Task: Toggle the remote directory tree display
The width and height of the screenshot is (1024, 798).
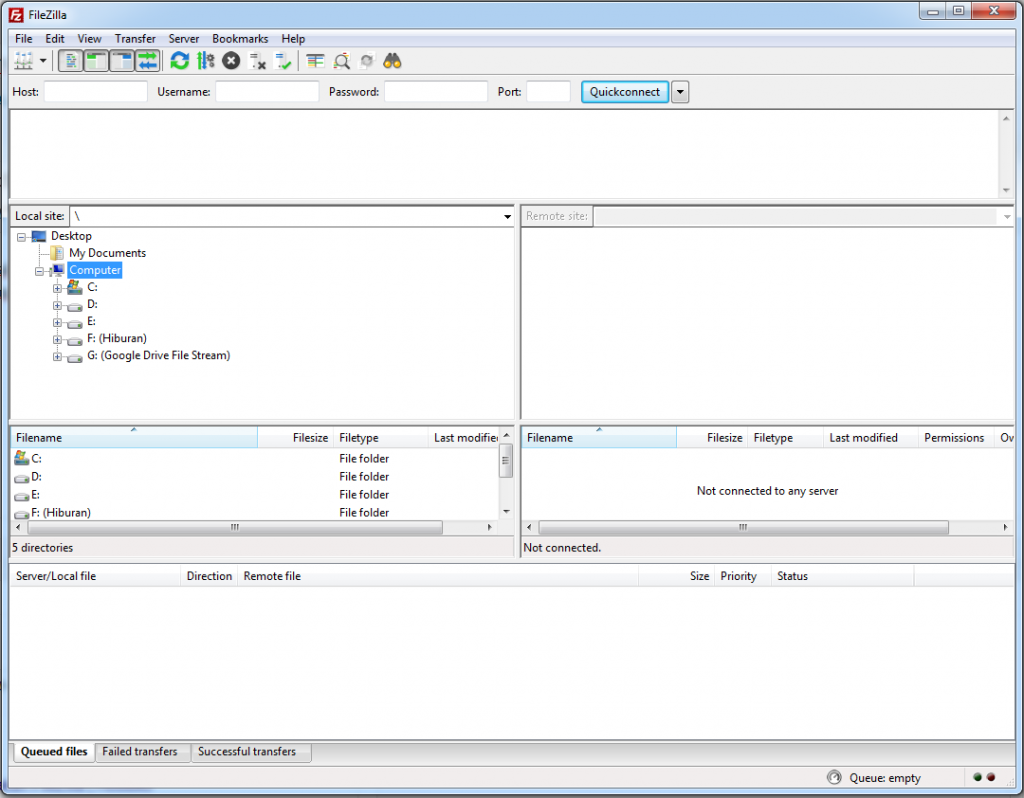Action: click(x=122, y=61)
